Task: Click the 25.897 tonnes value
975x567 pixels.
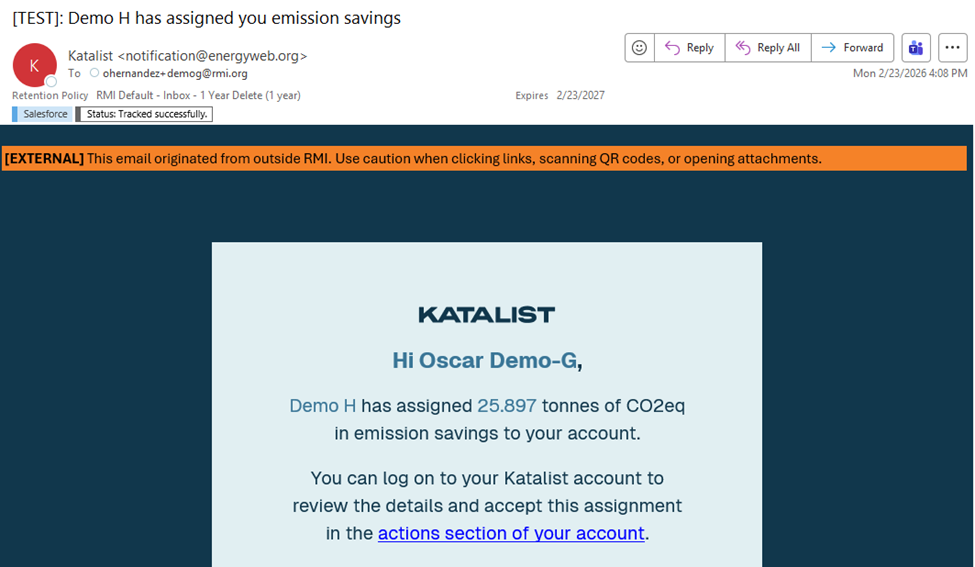Action: tap(507, 406)
